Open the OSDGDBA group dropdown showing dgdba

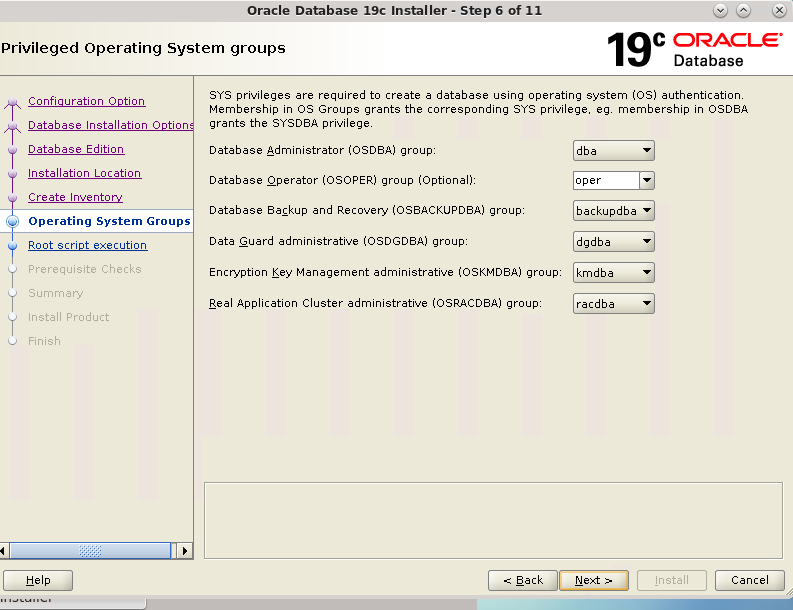pos(613,242)
